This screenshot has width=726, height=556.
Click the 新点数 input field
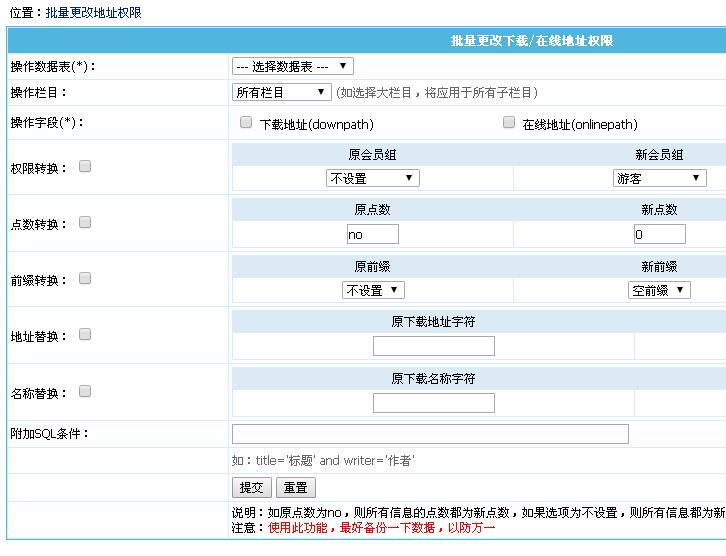tap(660, 234)
